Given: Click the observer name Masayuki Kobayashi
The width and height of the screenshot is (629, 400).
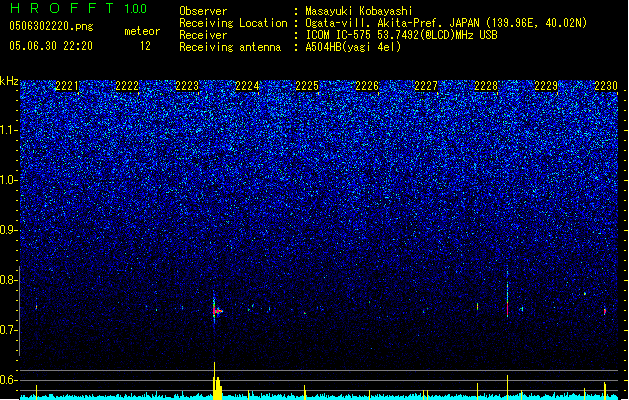Looking at the screenshot, I should coord(359,11).
